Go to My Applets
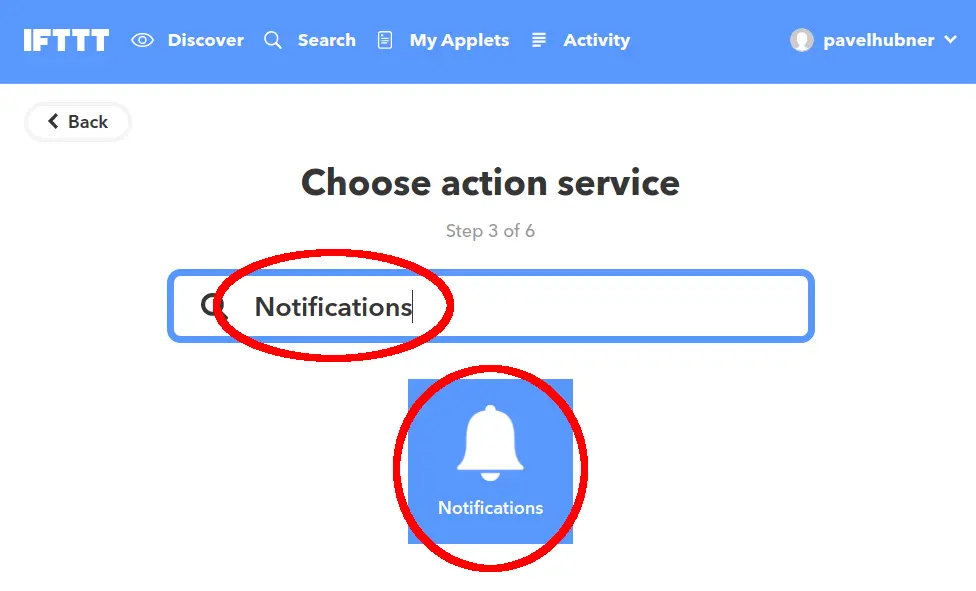Image resolution: width=976 pixels, height=591 pixels. [x=459, y=40]
